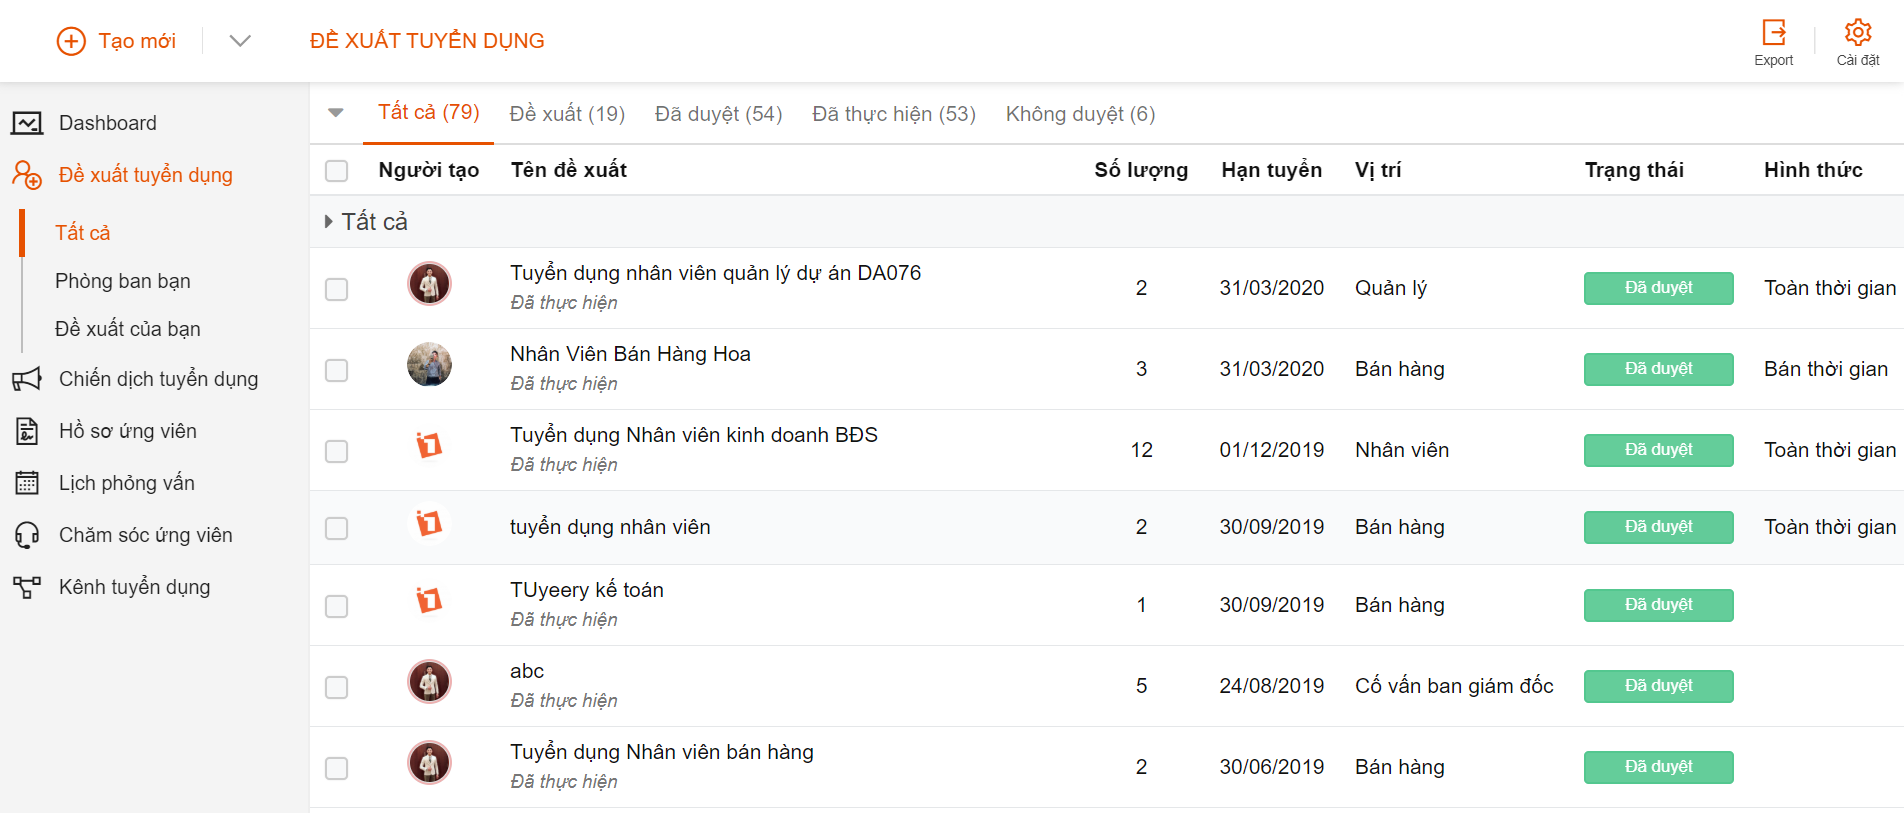Toggle the select-all checkbox in table header
The width and height of the screenshot is (1904, 813).
(x=337, y=171)
